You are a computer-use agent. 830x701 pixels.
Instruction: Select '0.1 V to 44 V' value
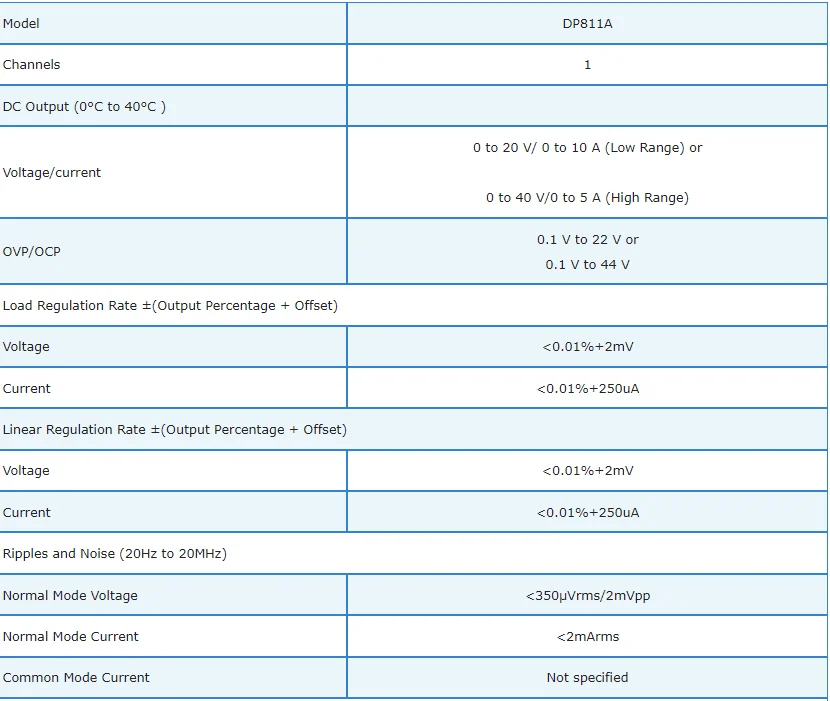(588, 265)
